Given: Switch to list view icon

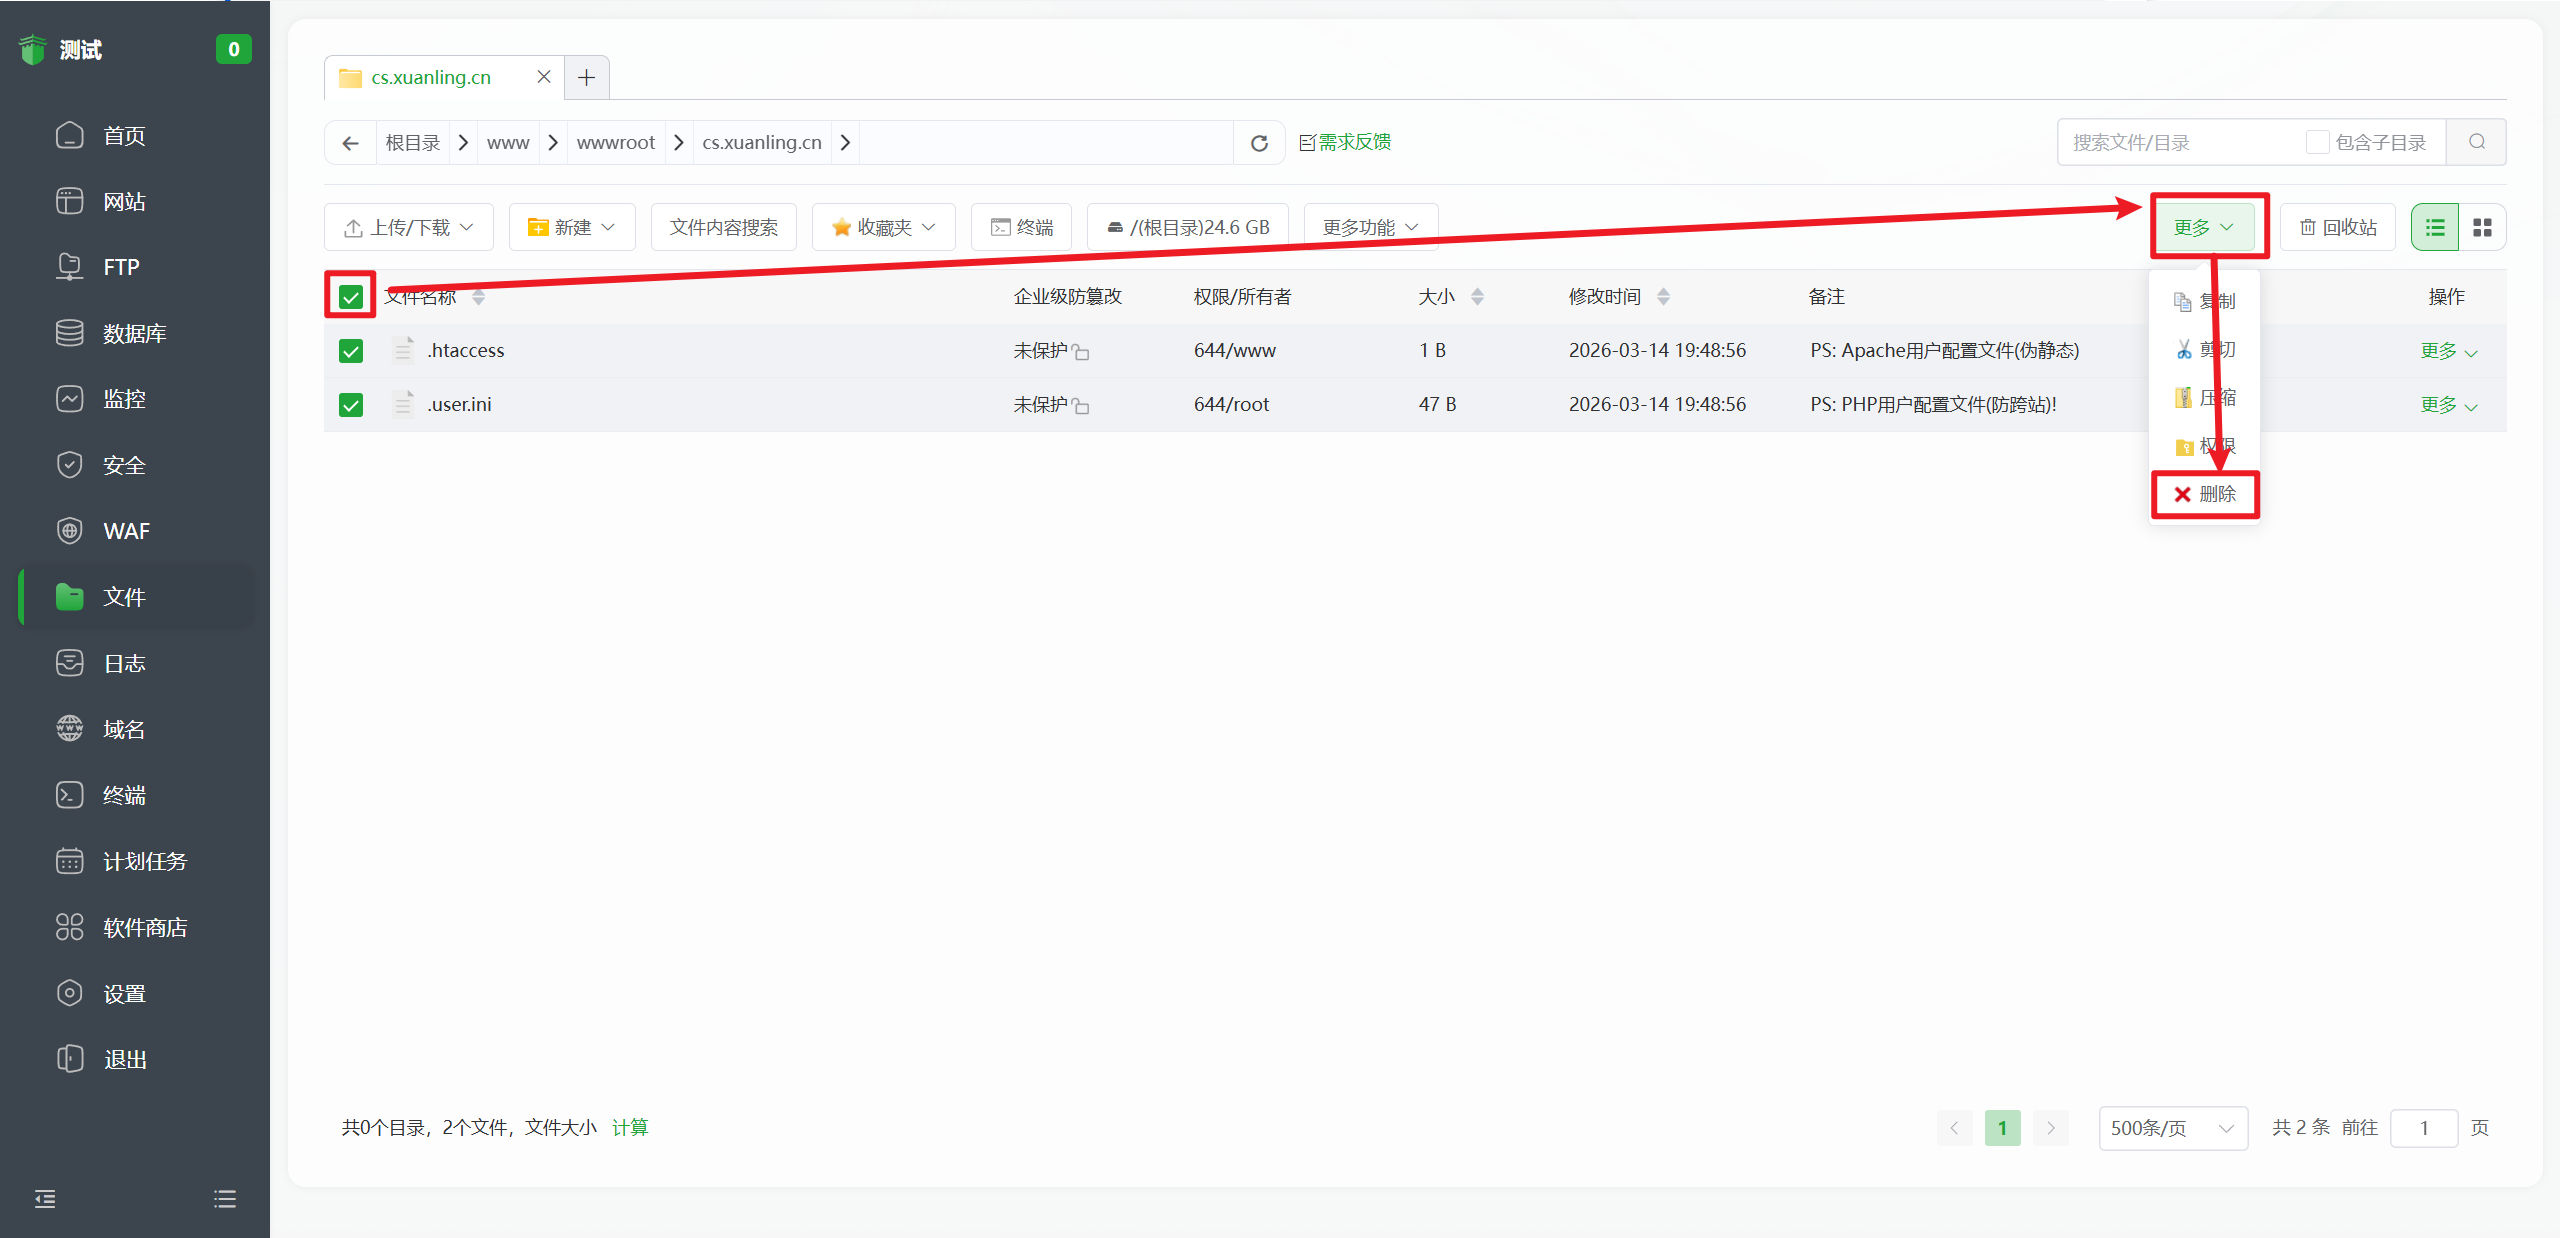Looking at the screenshot, I should pyautogui.click(x=2434, y=228).
